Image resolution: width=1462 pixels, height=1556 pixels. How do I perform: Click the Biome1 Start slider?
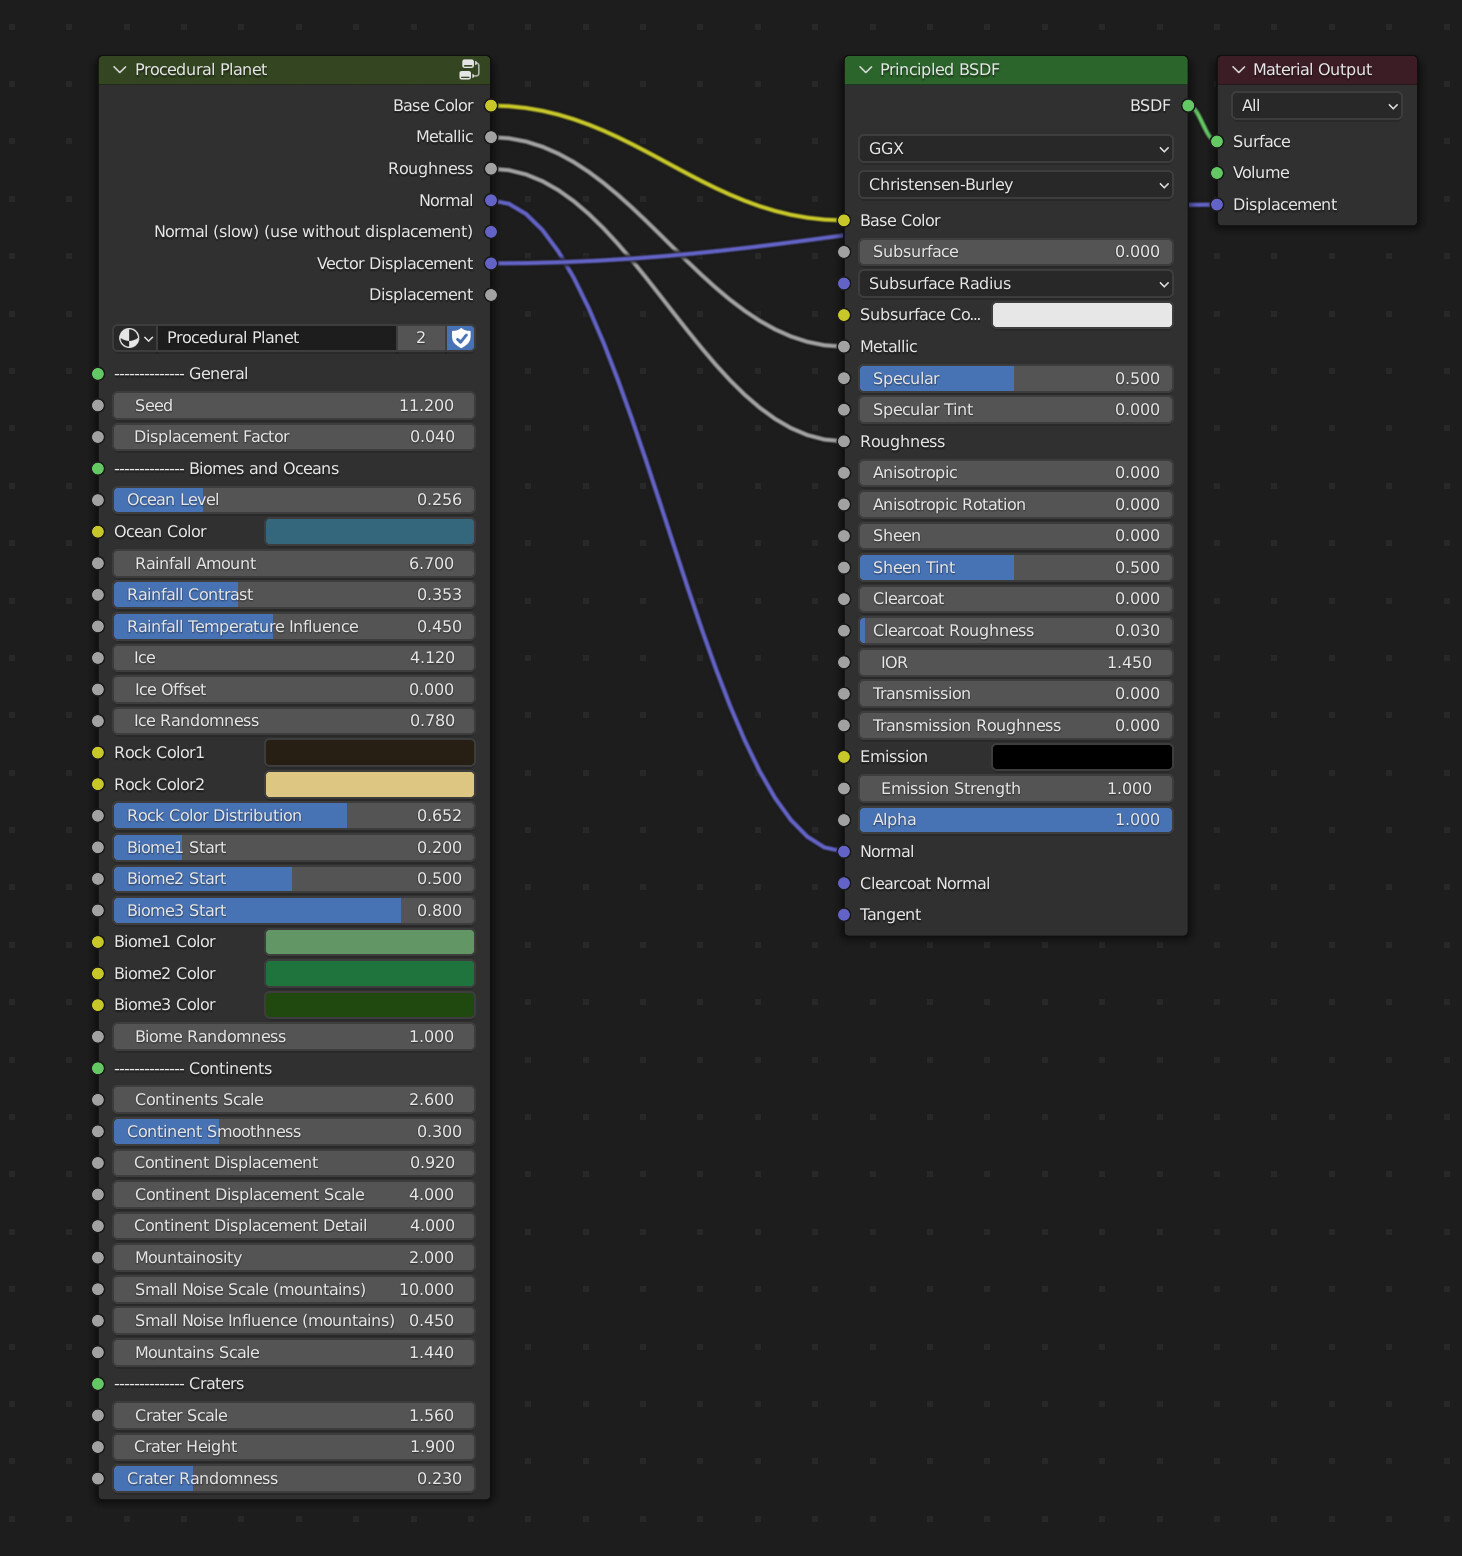[x=294, y=847]
